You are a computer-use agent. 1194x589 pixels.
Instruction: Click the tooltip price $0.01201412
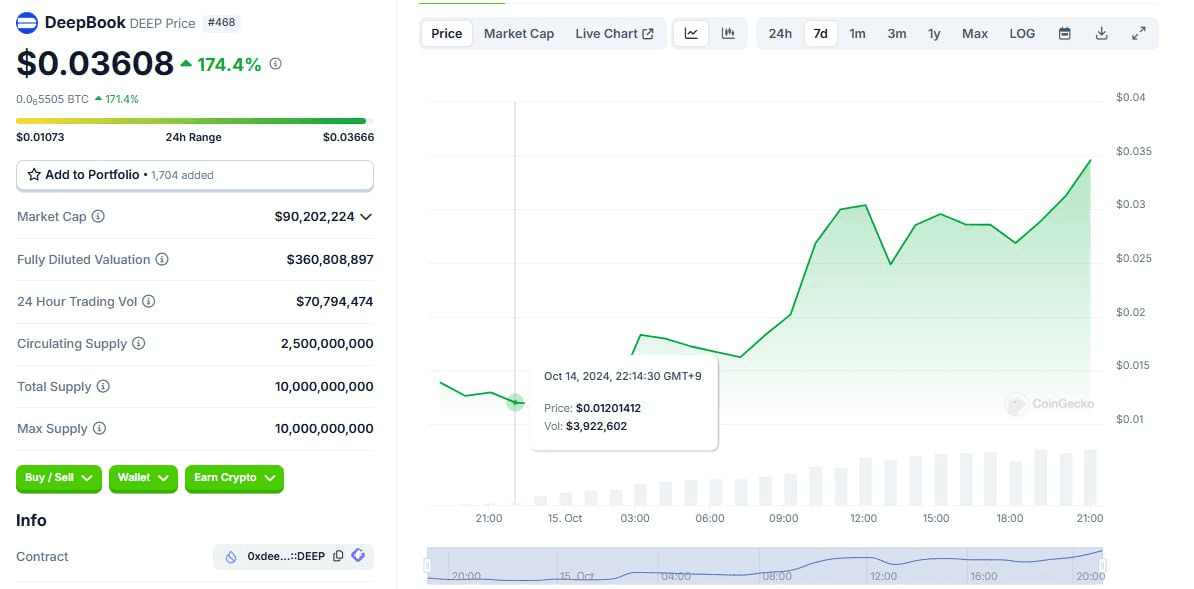coord(608,408)
